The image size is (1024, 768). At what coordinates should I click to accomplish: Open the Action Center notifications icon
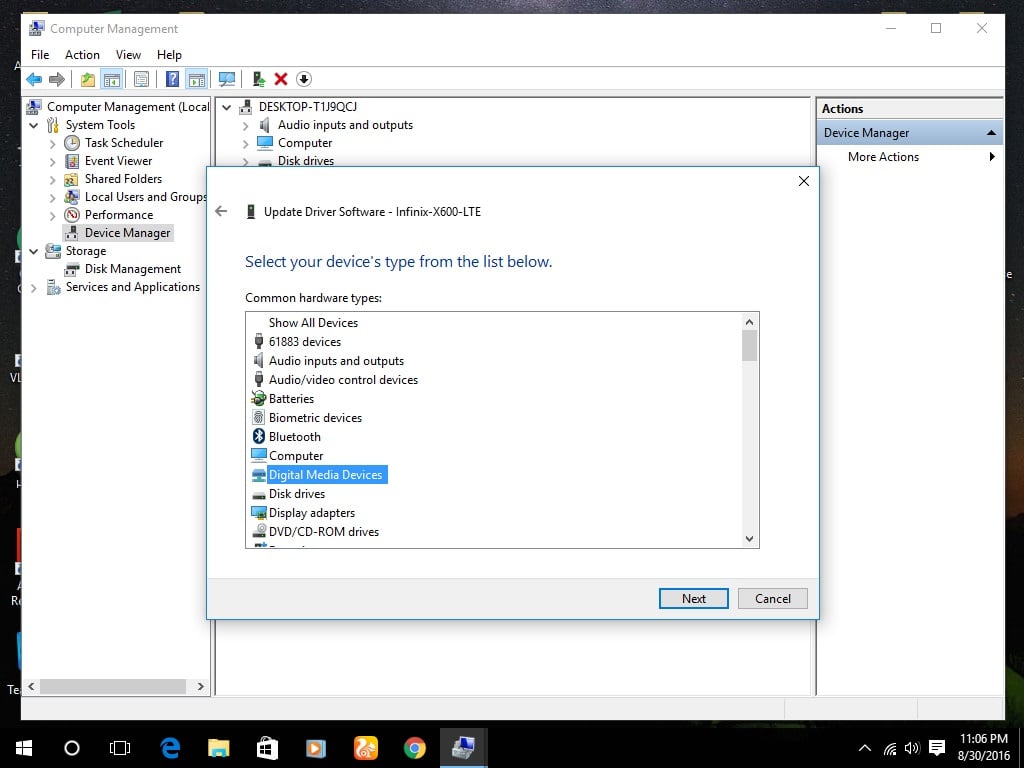937,748
